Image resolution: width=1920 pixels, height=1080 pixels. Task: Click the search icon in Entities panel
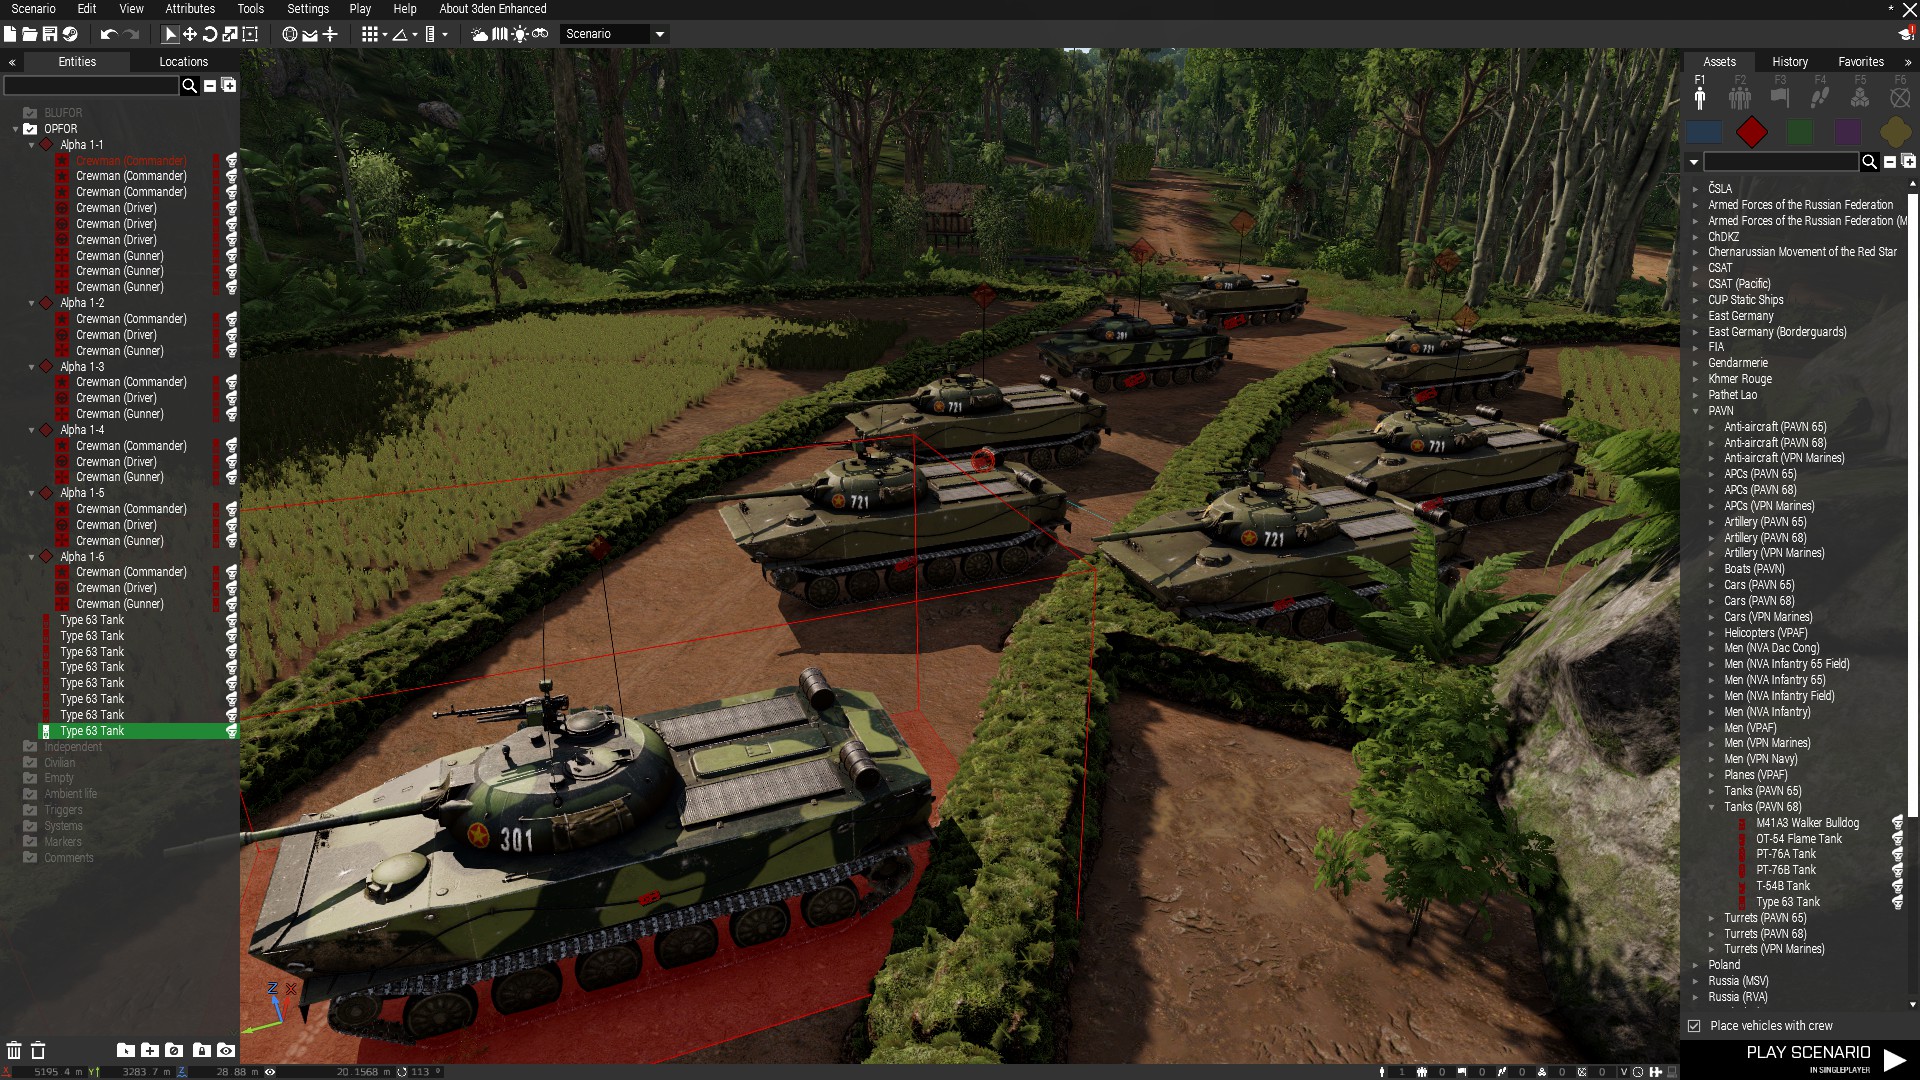point(189,86)
